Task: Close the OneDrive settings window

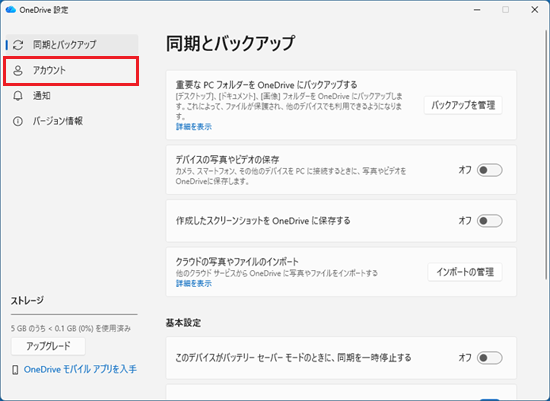Action: [x=535, y=10]
